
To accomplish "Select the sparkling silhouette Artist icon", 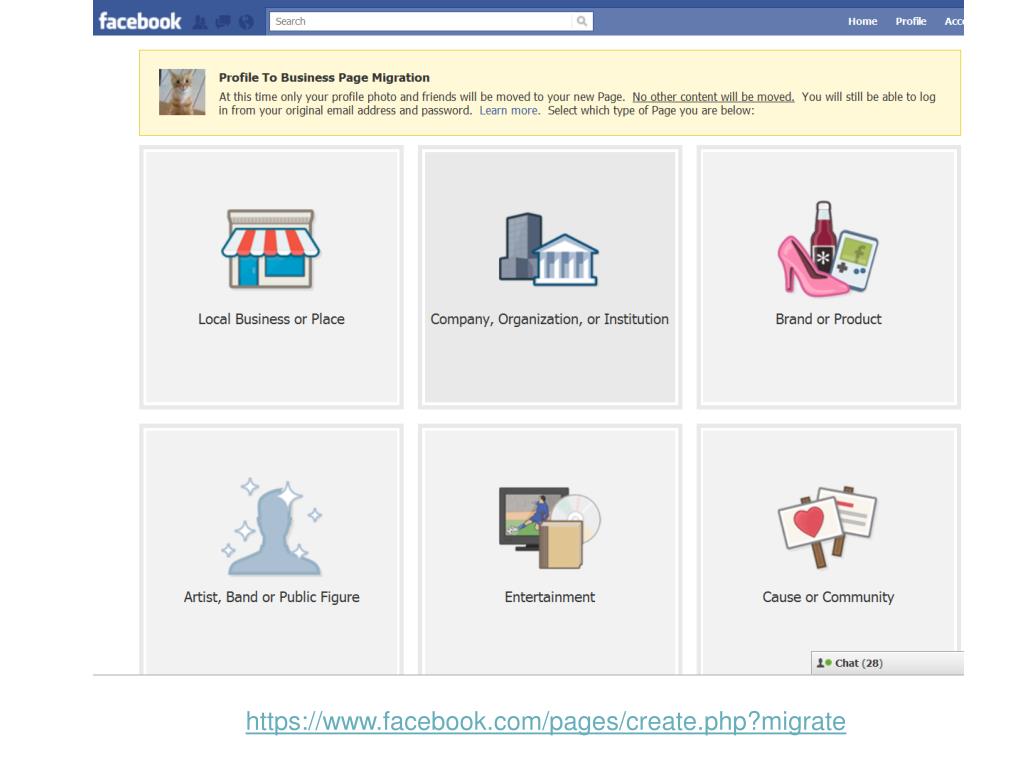I will (x=271, y=526).
